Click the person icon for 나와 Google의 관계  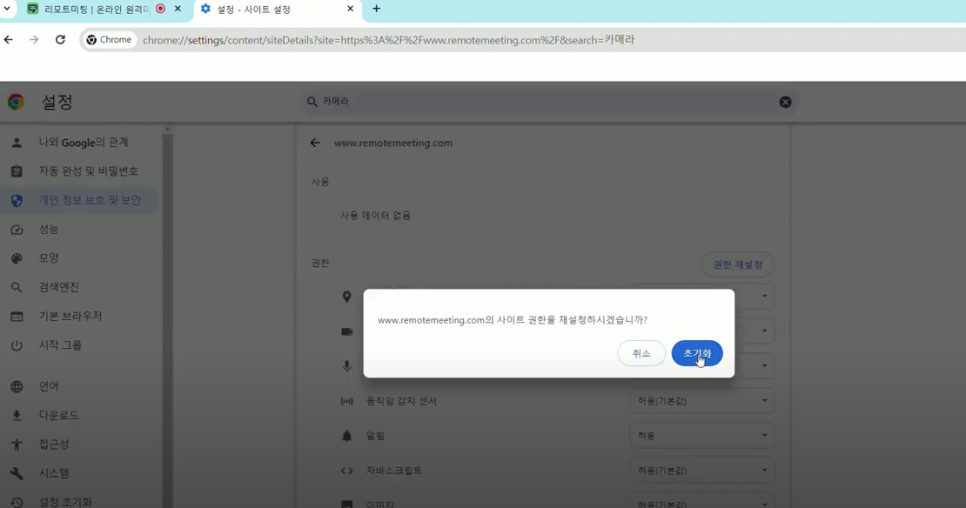(x=17, y=142)
